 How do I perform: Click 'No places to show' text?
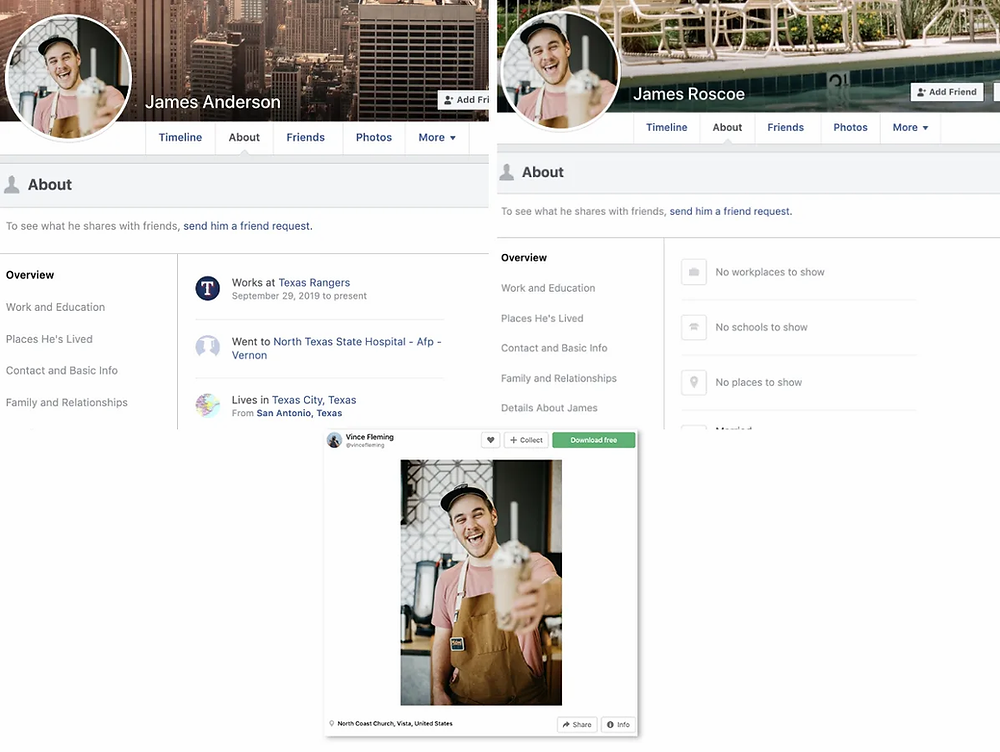759,382
